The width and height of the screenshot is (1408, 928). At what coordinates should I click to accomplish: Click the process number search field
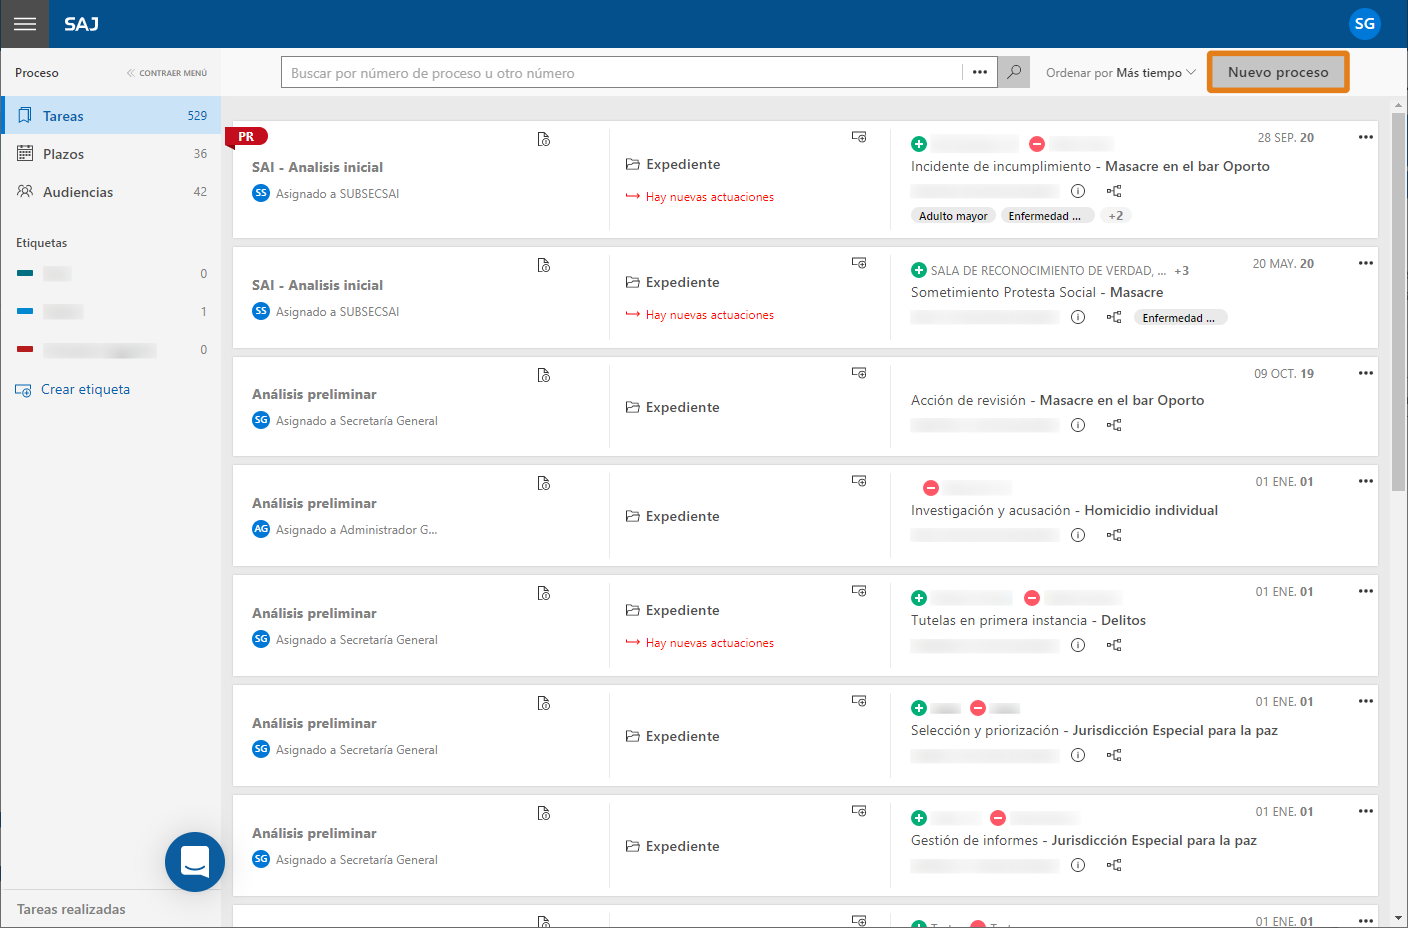click(621, 73)
